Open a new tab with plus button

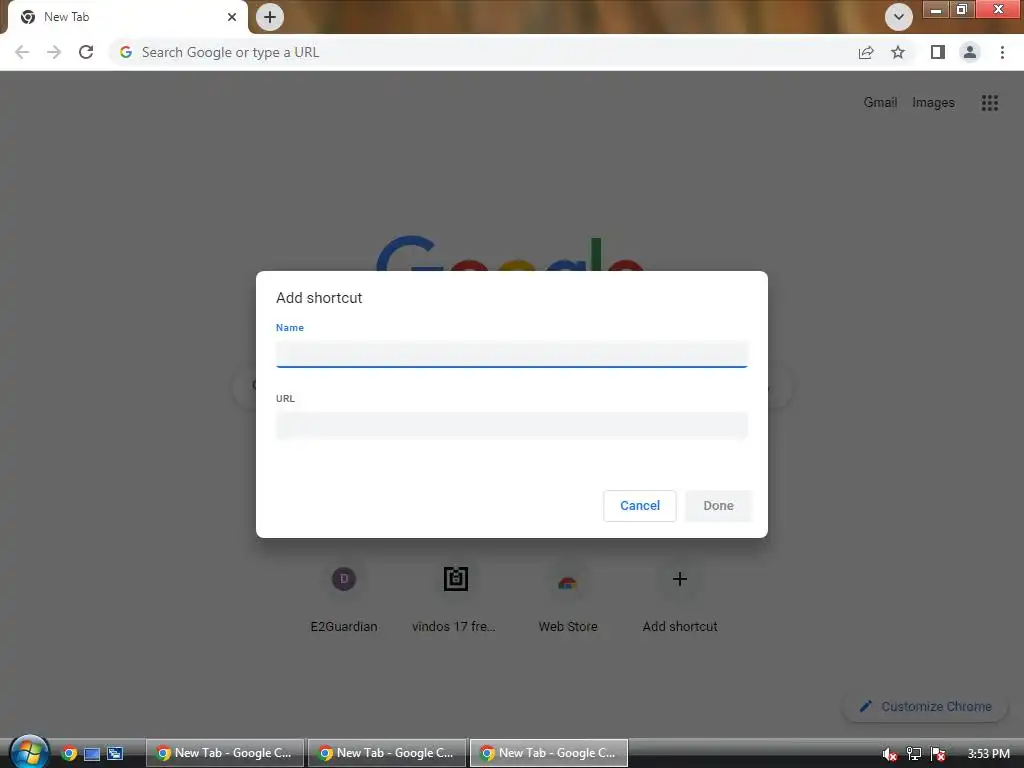tap(270, 17)
